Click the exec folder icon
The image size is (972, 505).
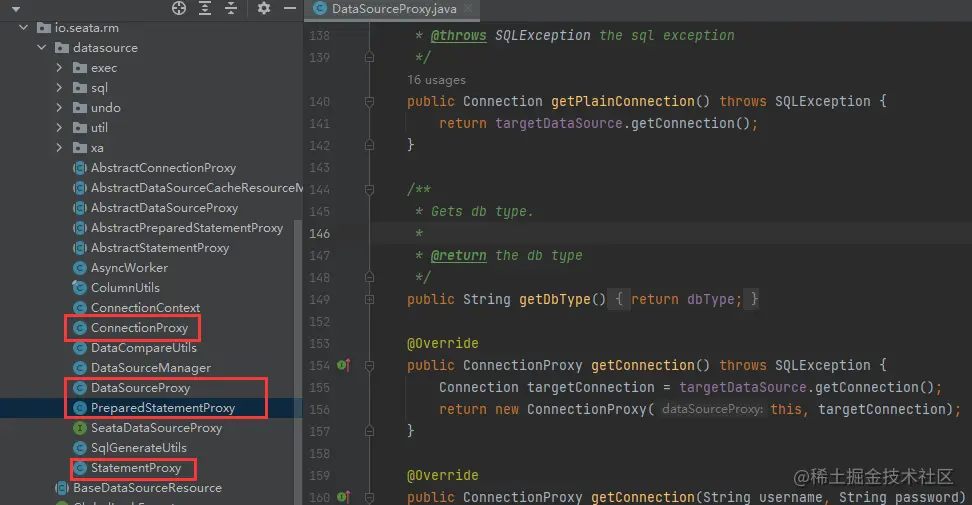tap(80, 68)
